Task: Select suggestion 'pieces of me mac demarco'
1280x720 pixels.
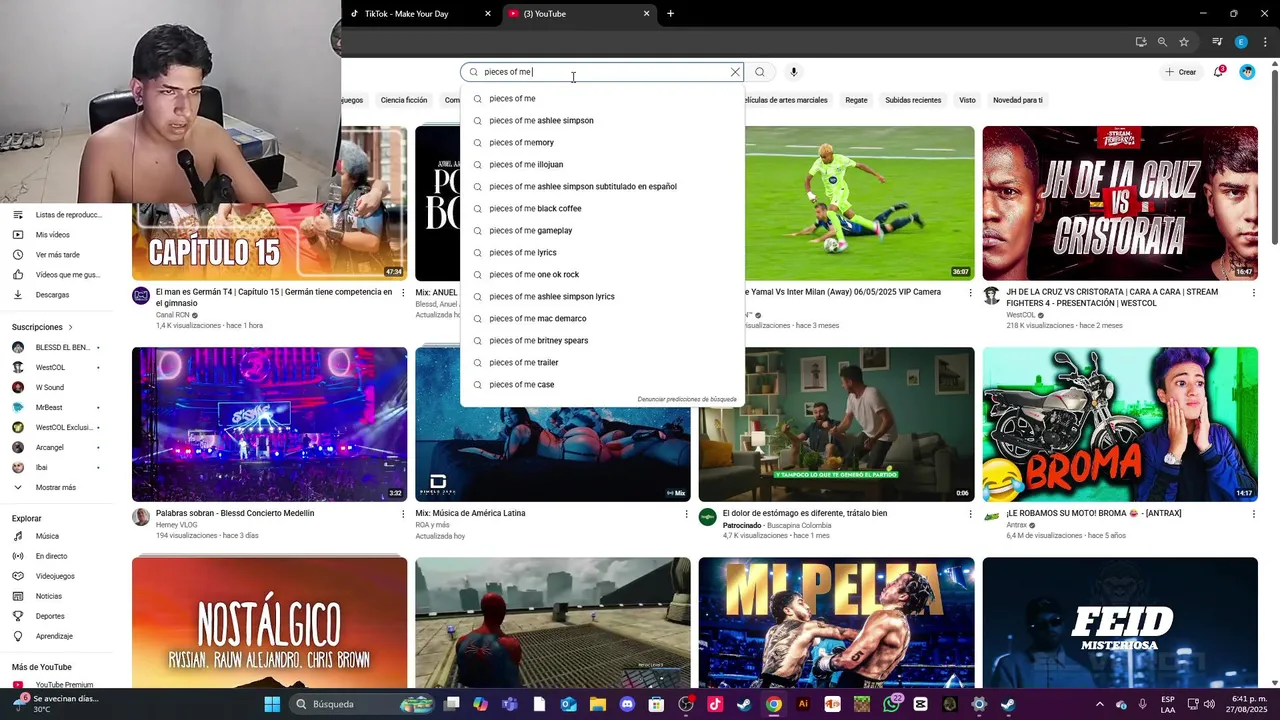Action: (x=602, y=319)
